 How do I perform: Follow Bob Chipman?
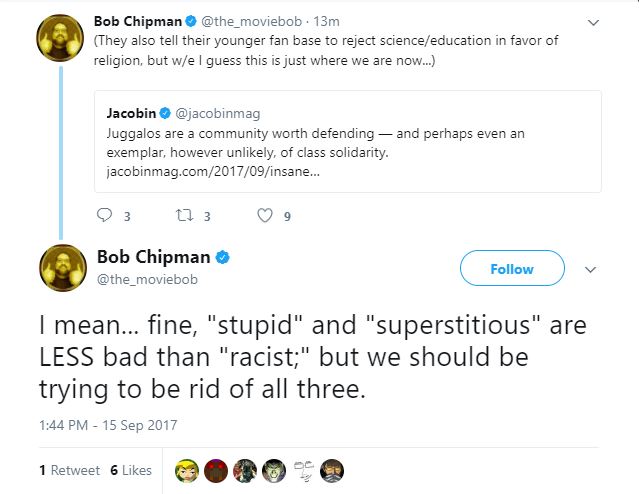[x=512, y=269]
